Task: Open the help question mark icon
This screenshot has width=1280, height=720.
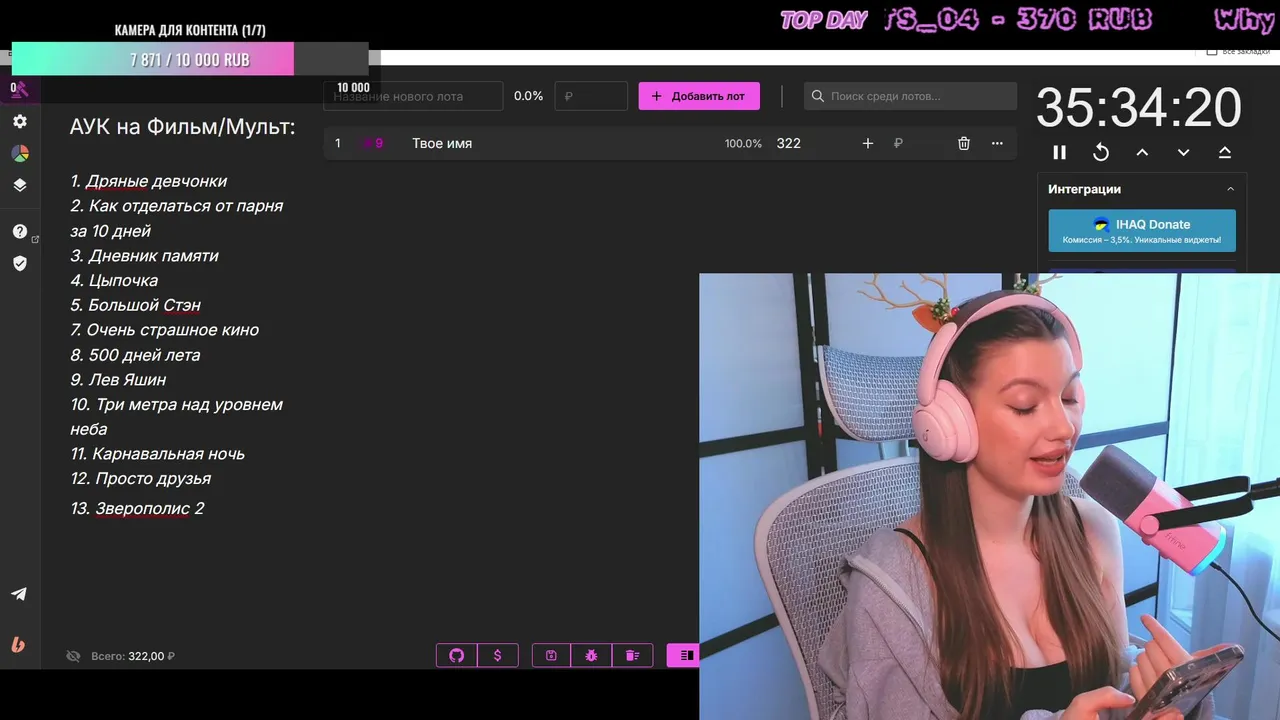Action: pos(20,231)
